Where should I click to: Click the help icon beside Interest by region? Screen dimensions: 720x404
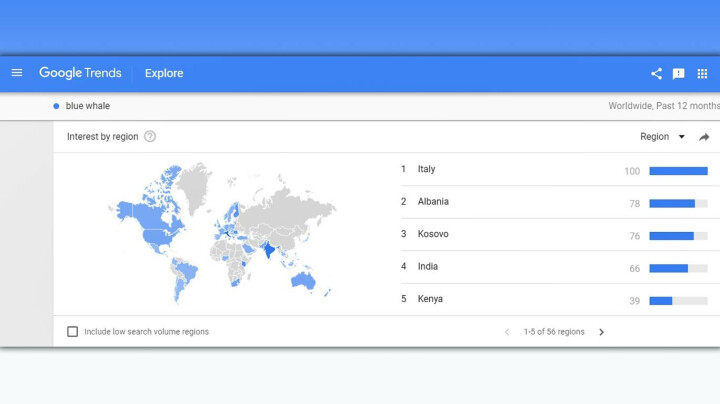tap(150, 137)
